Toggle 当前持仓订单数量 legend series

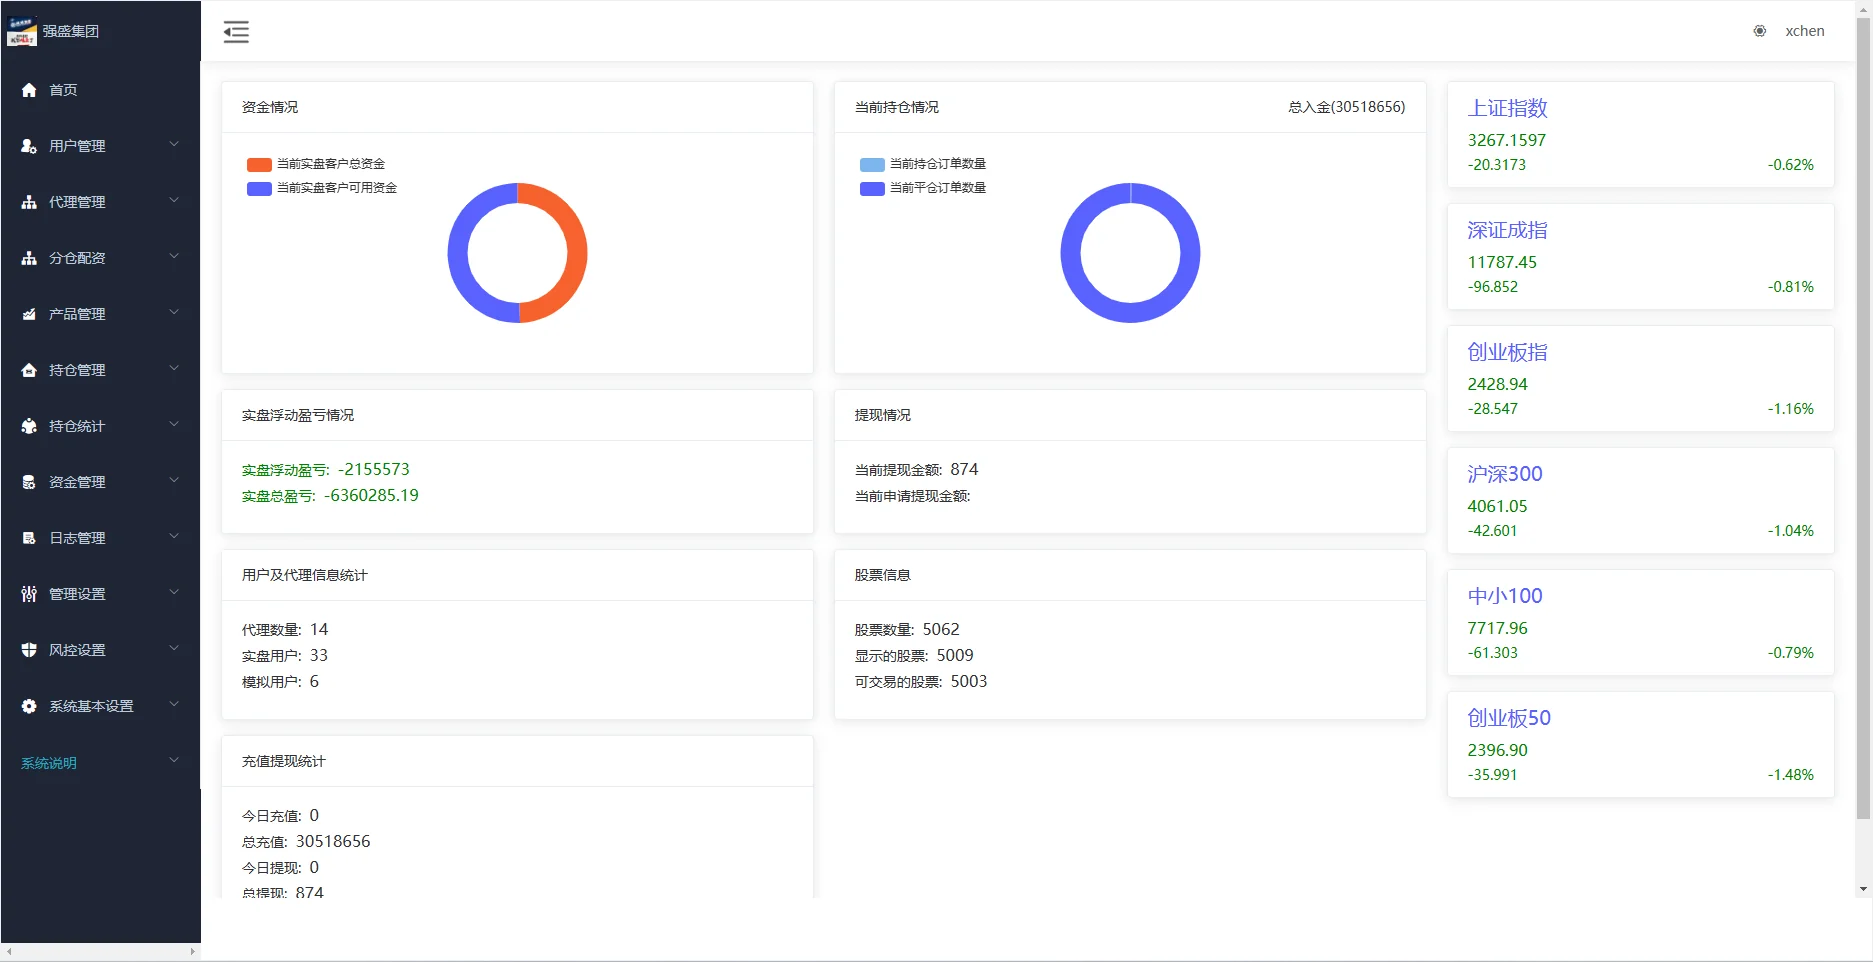click(x=923, y=164)
